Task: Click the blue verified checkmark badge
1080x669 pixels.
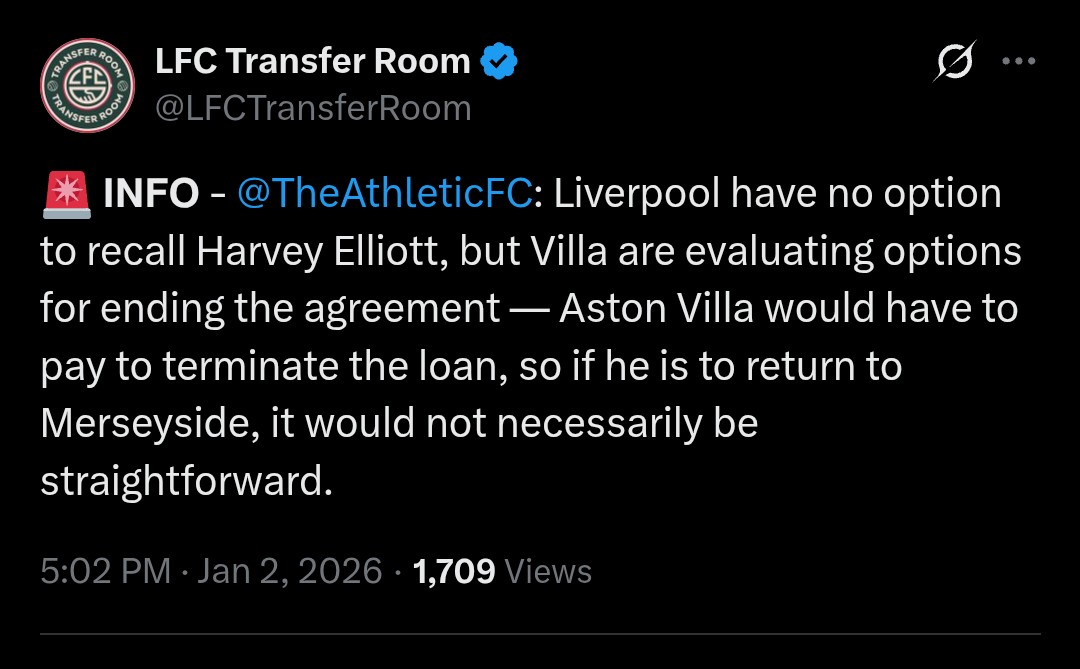Action: point(499,63)
